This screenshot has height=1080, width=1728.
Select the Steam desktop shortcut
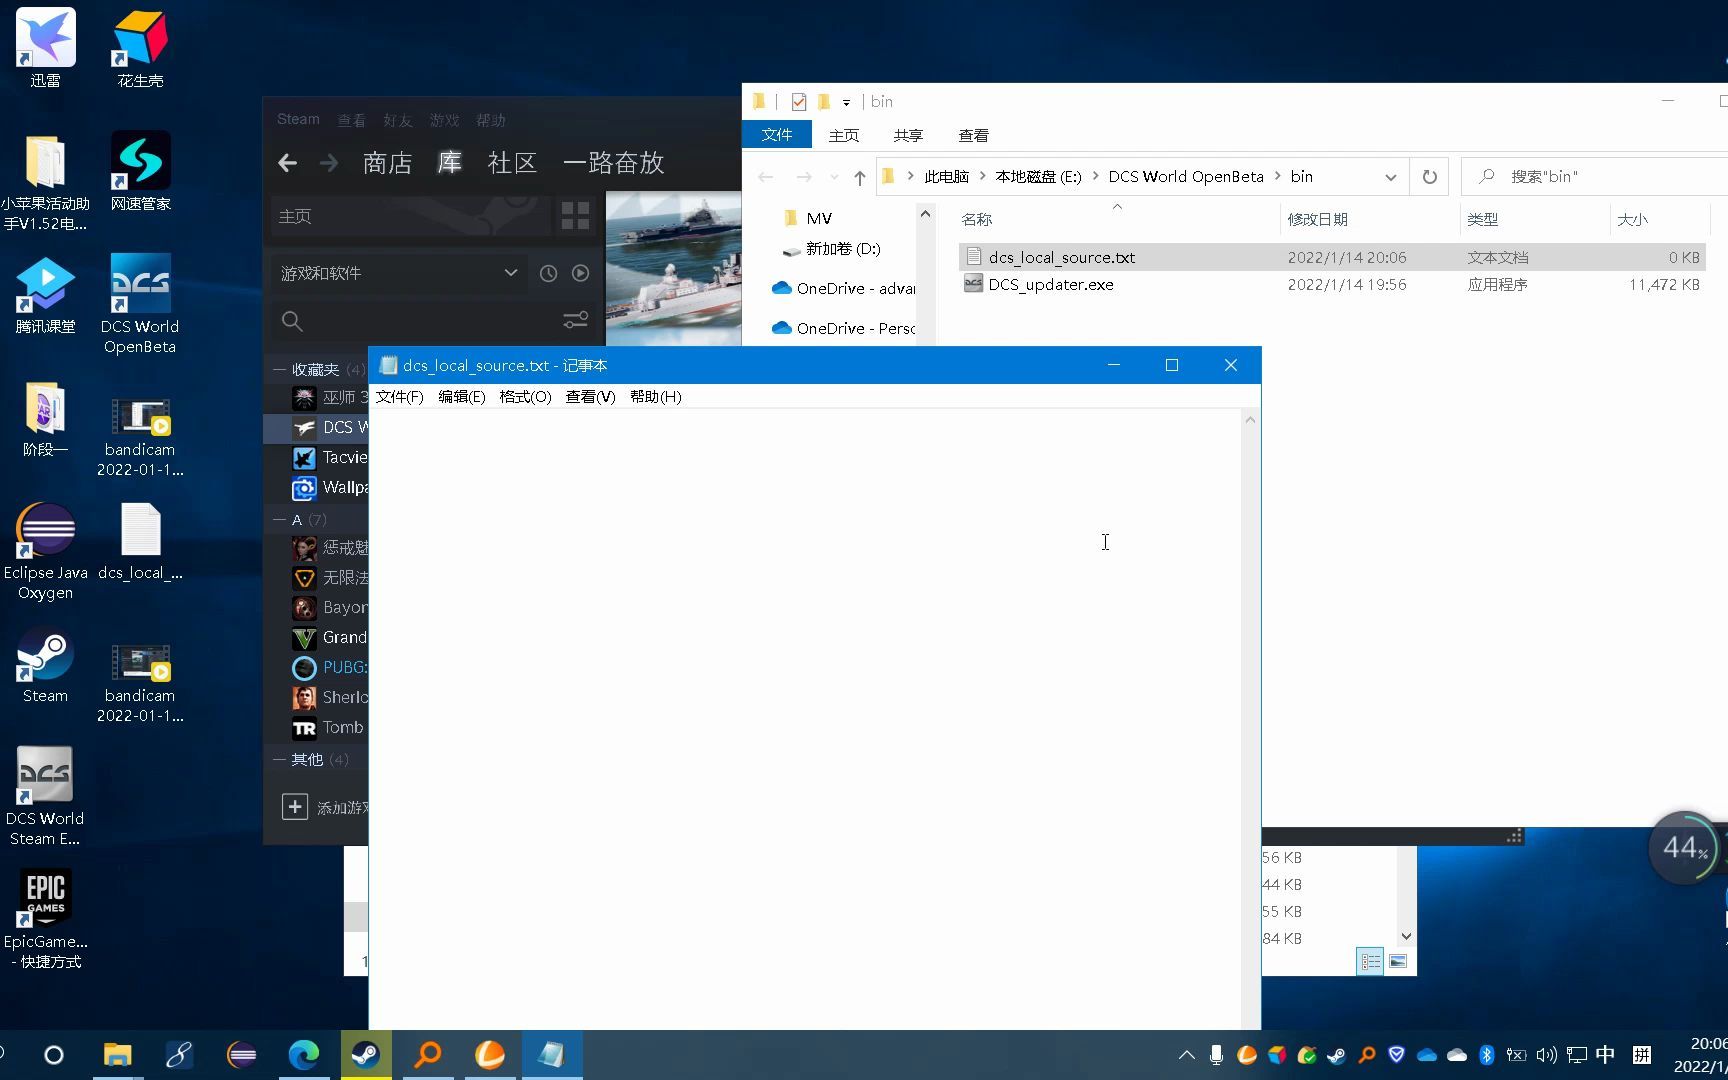point(45,665)
